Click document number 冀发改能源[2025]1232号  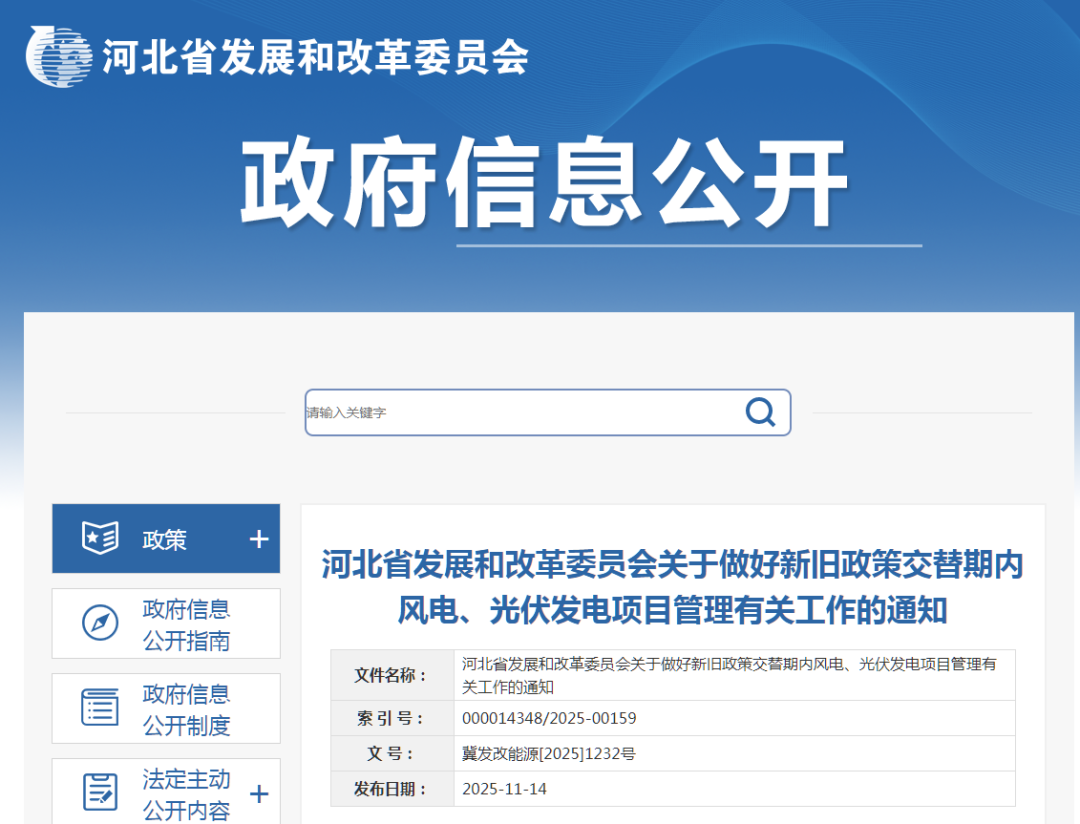click(x=549, y=753)
